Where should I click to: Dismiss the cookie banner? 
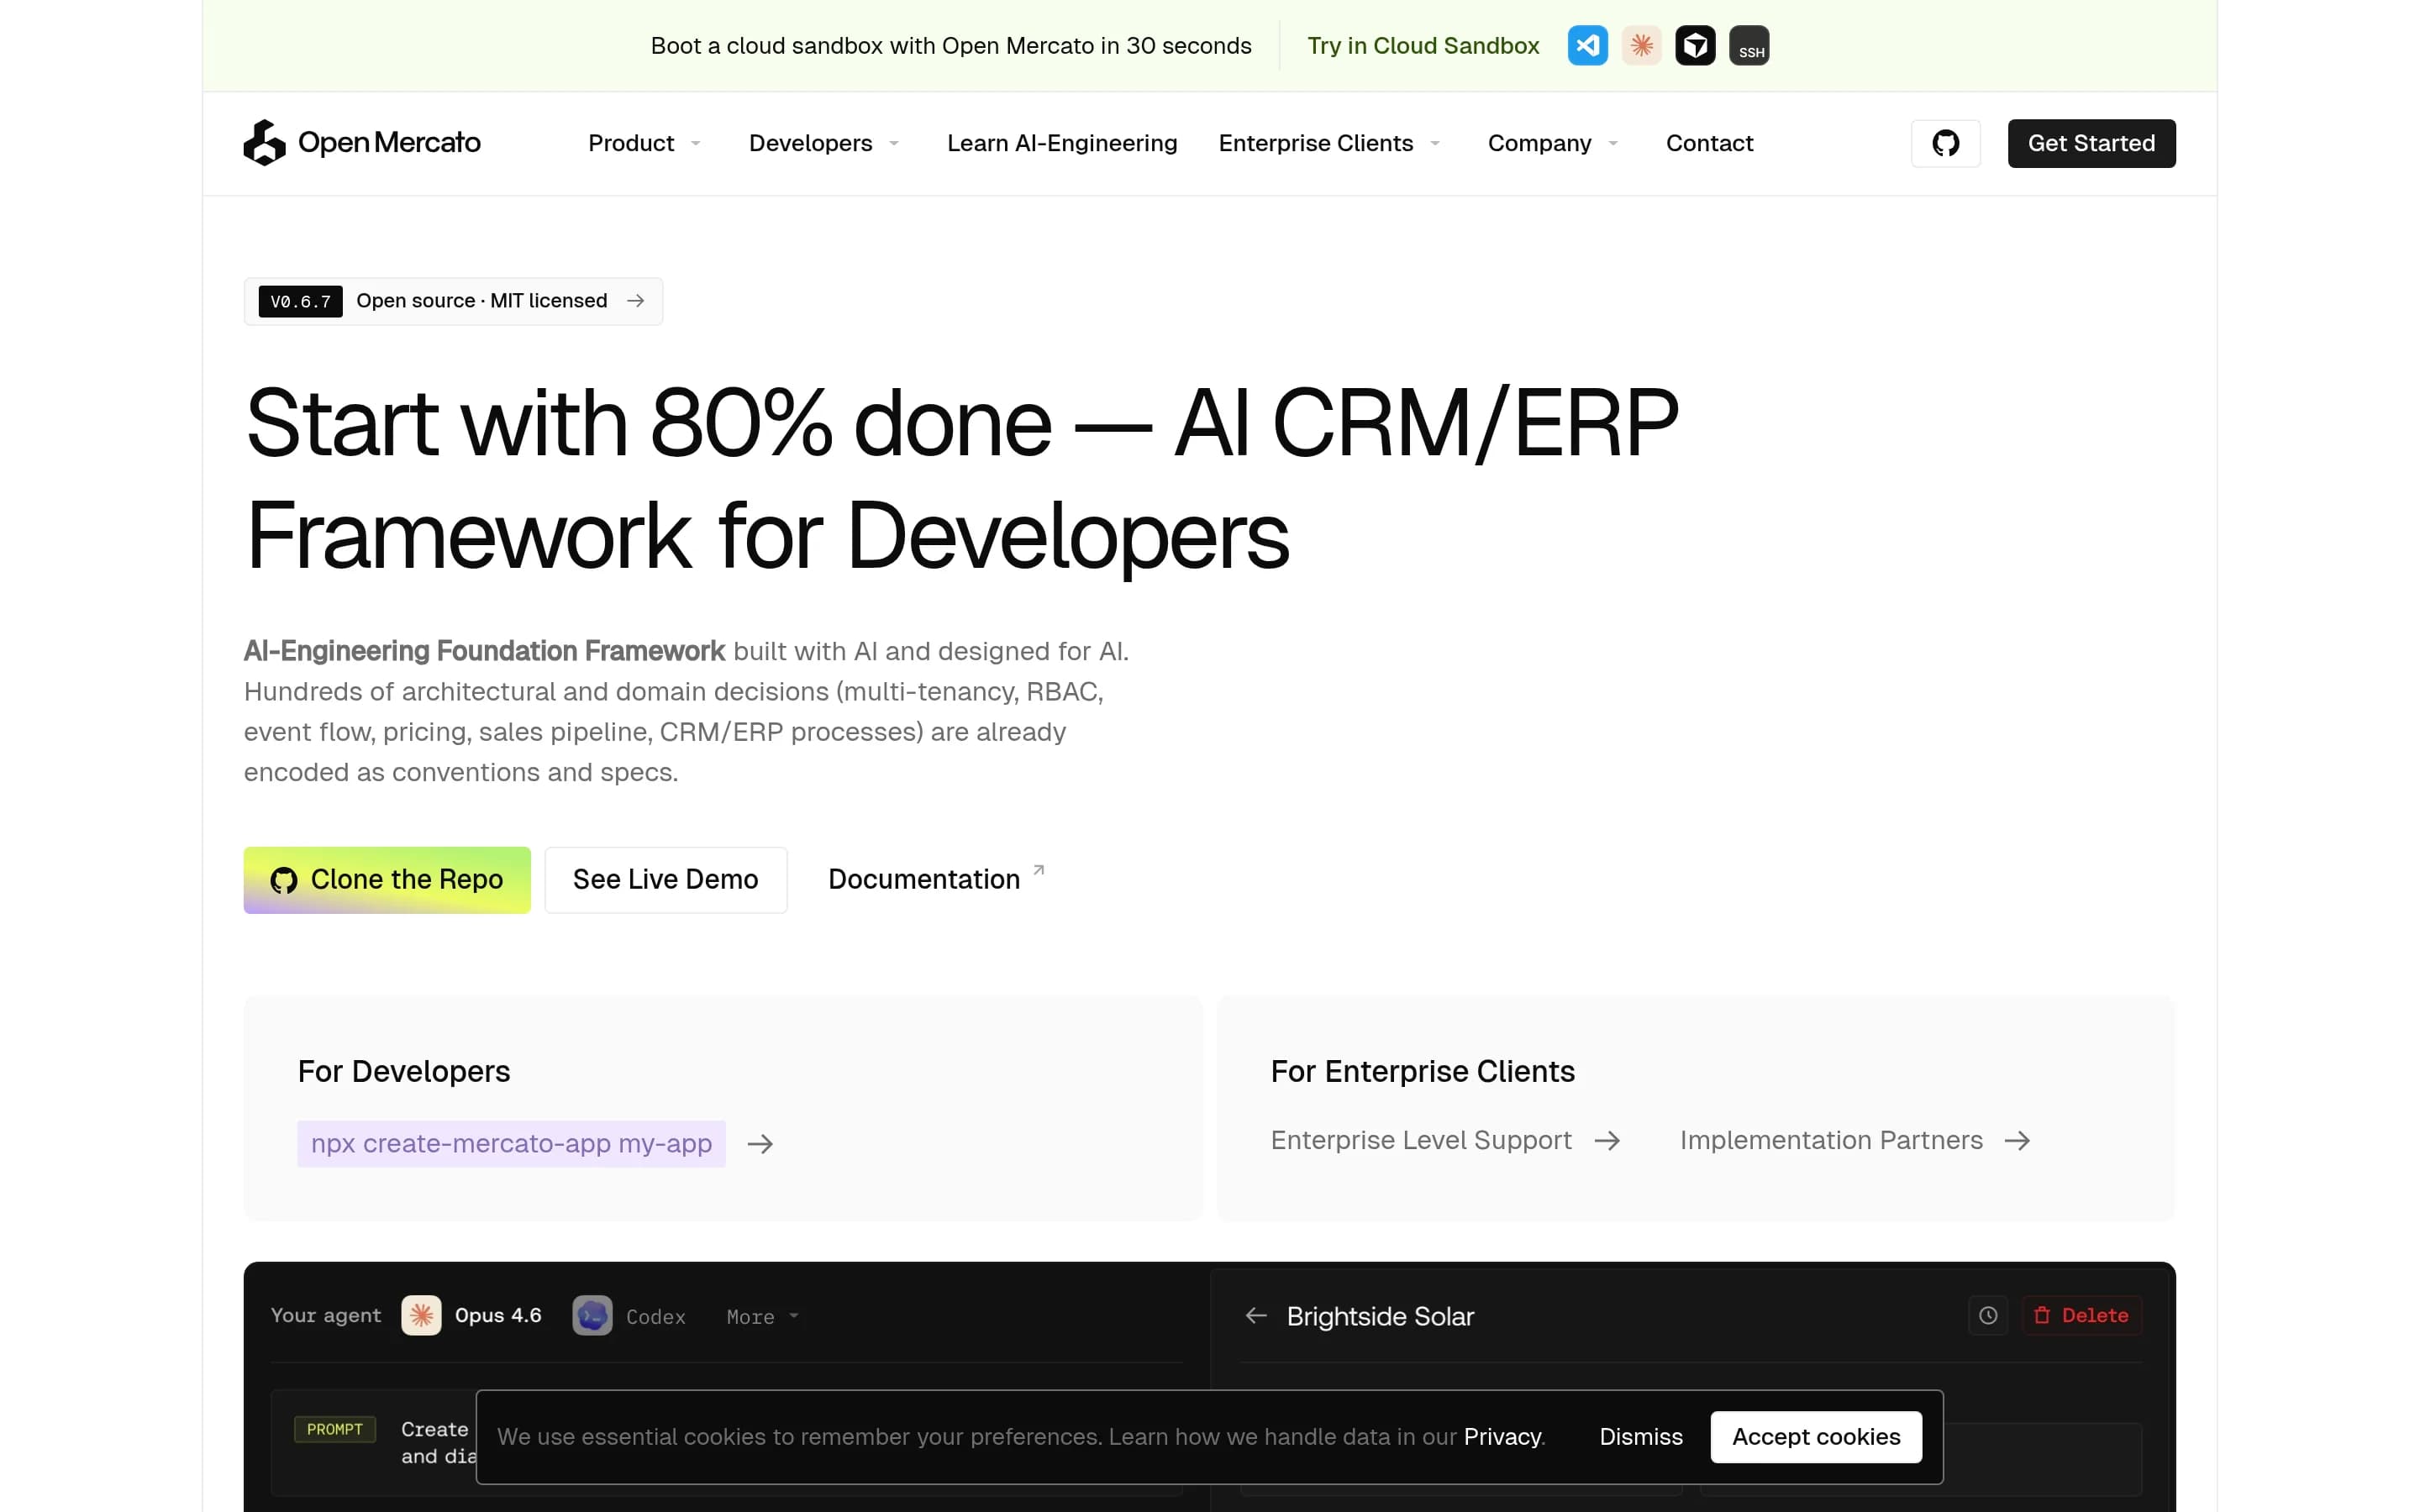[1641, 1437]
